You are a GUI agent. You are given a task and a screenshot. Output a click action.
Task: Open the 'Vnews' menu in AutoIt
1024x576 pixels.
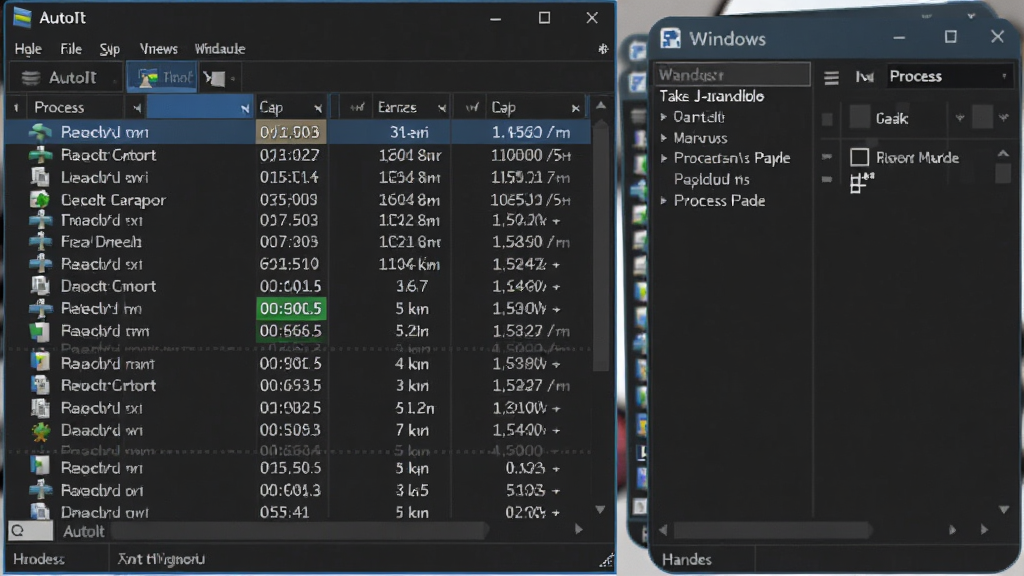click(159, 49)
